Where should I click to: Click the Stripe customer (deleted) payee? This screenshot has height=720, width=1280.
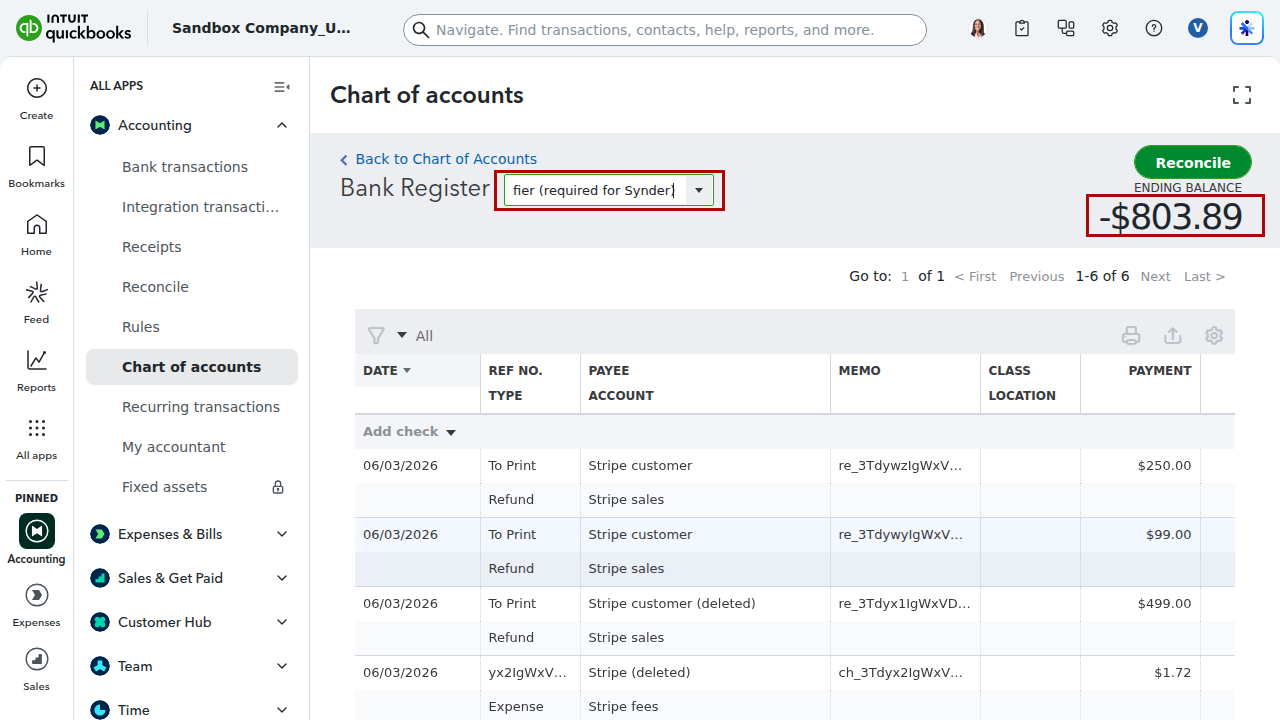pos(672,604)
